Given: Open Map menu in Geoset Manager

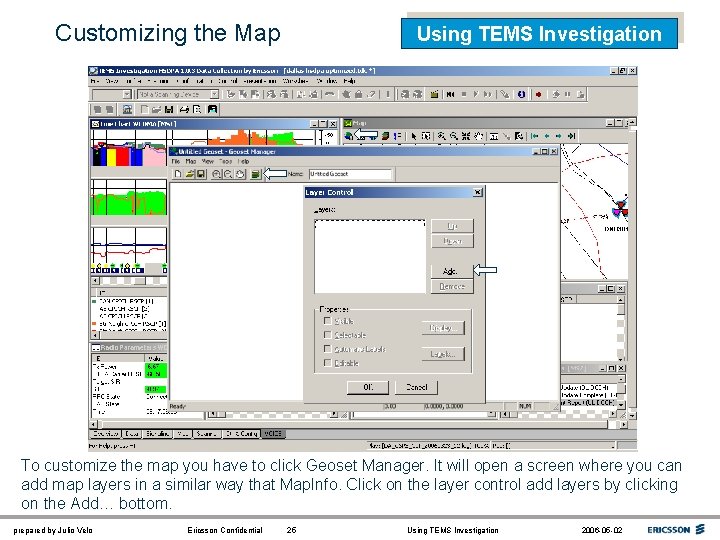Looking at the screenshot, I should (x=191, y=162).
